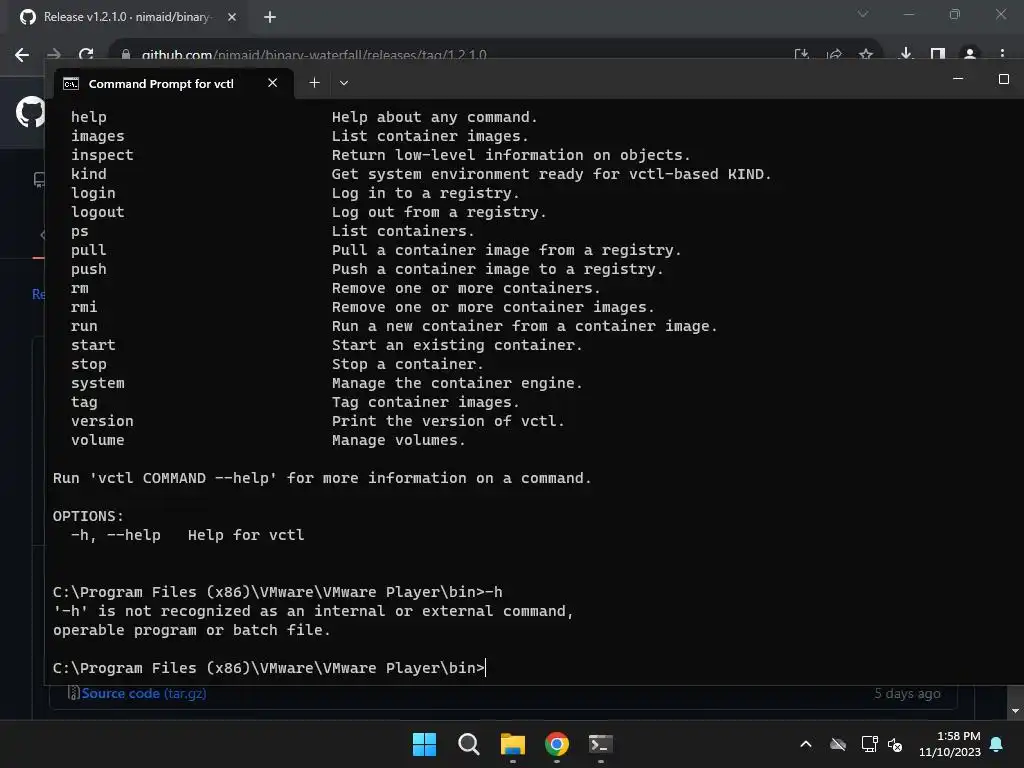The width and height of the screenshot is (1024, 768).
Task: Reload the GitHub page
Action: click(86, 55)
